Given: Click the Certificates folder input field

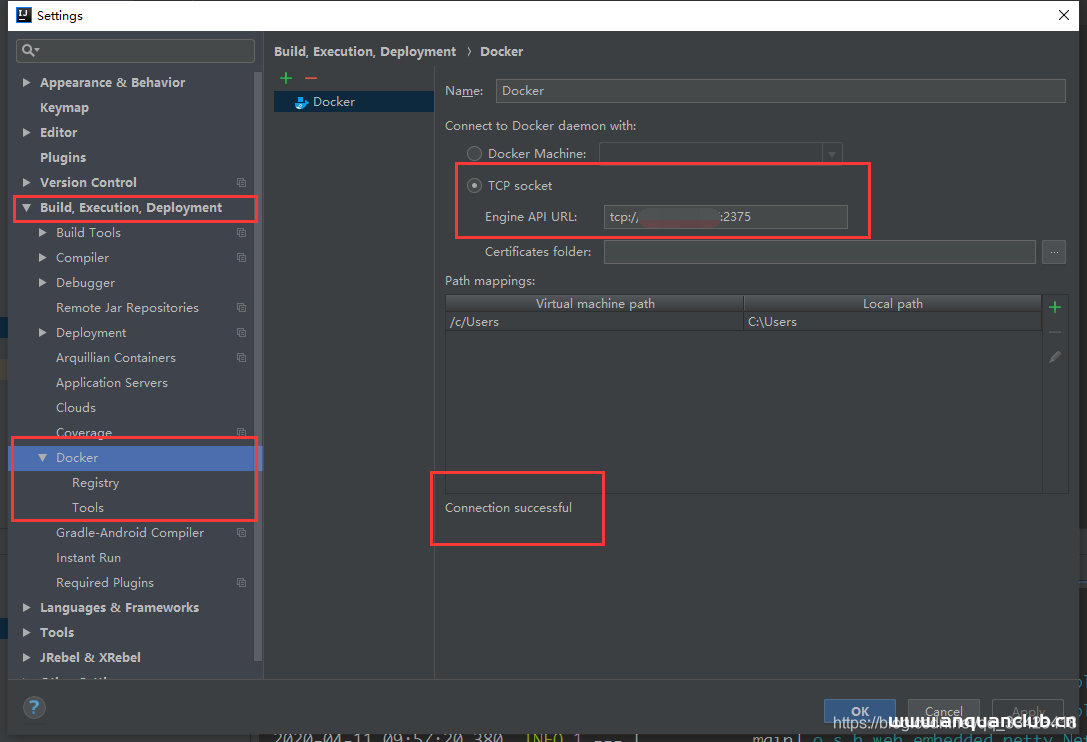Looking at the screenshot, I should pyautogui.click(x=819, y=252).
